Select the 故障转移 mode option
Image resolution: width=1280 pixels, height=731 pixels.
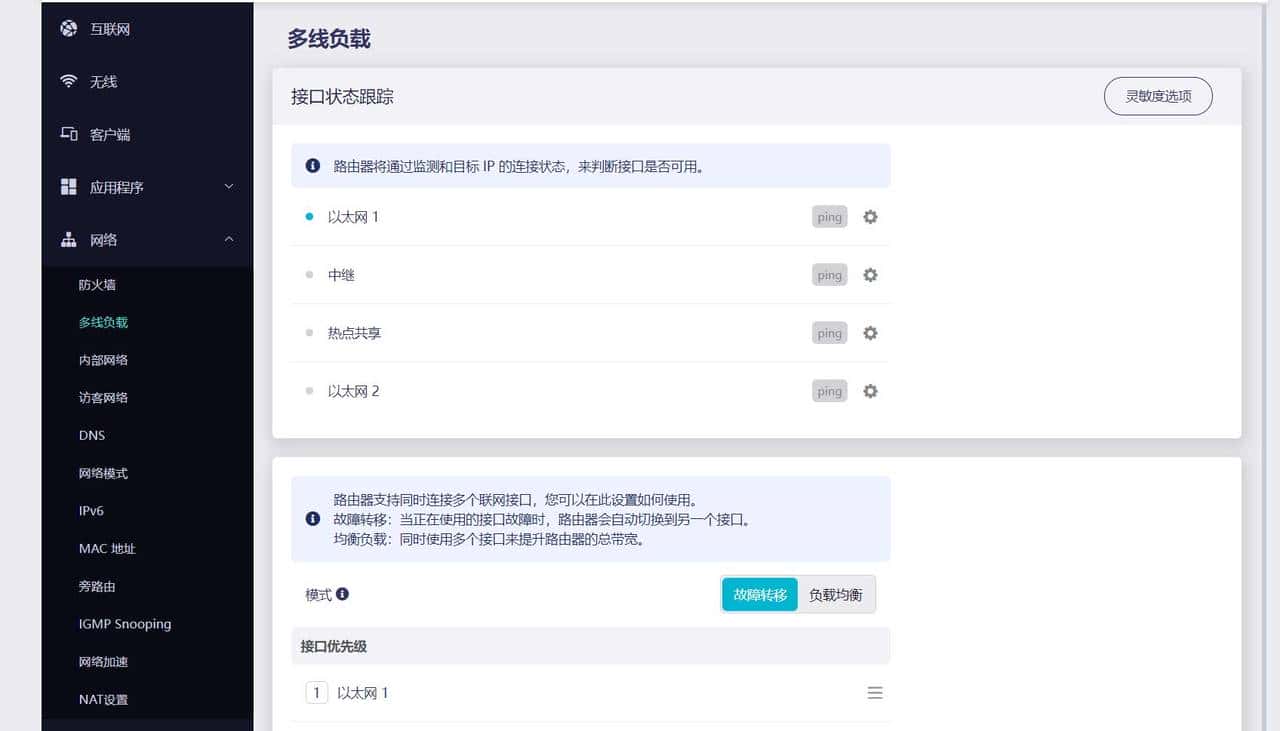[759, 594]
